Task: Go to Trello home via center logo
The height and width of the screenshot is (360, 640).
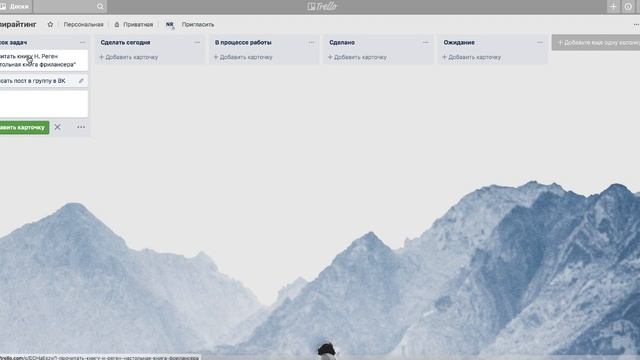Action: click(322, 6)
